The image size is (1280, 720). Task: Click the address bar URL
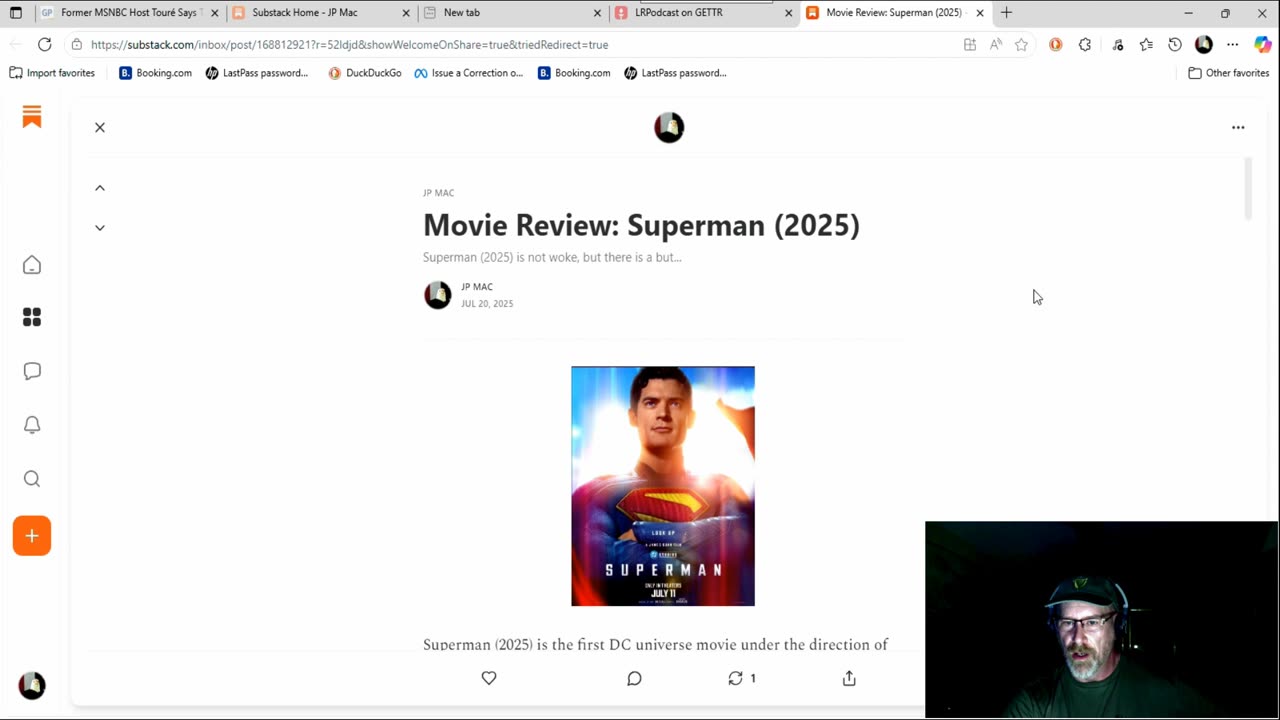pyautogui.click(x=349, y=45)
